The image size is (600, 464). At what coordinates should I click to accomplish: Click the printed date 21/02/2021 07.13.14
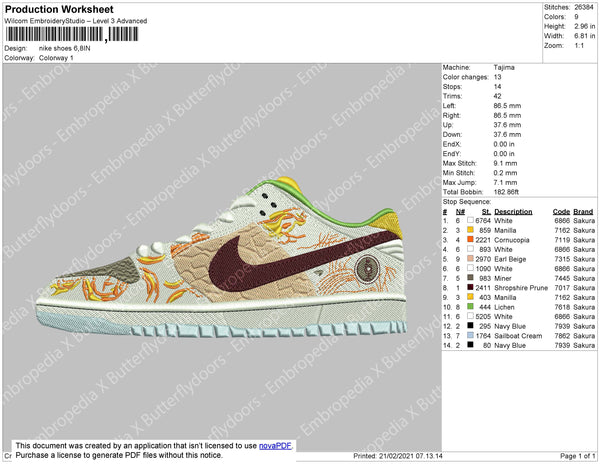411,456
